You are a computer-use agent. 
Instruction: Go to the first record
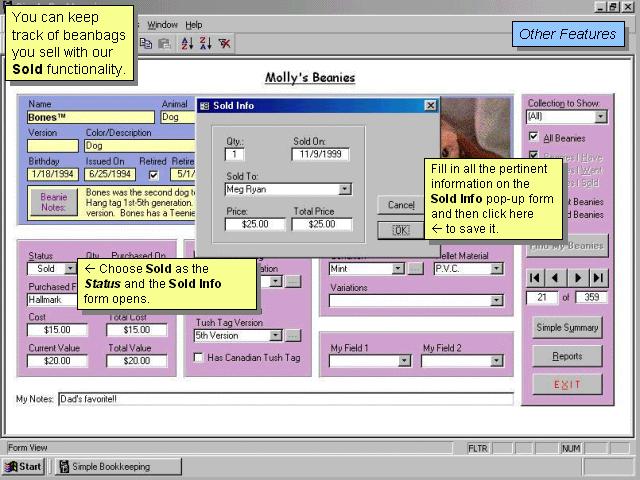[x=536, y=277]
